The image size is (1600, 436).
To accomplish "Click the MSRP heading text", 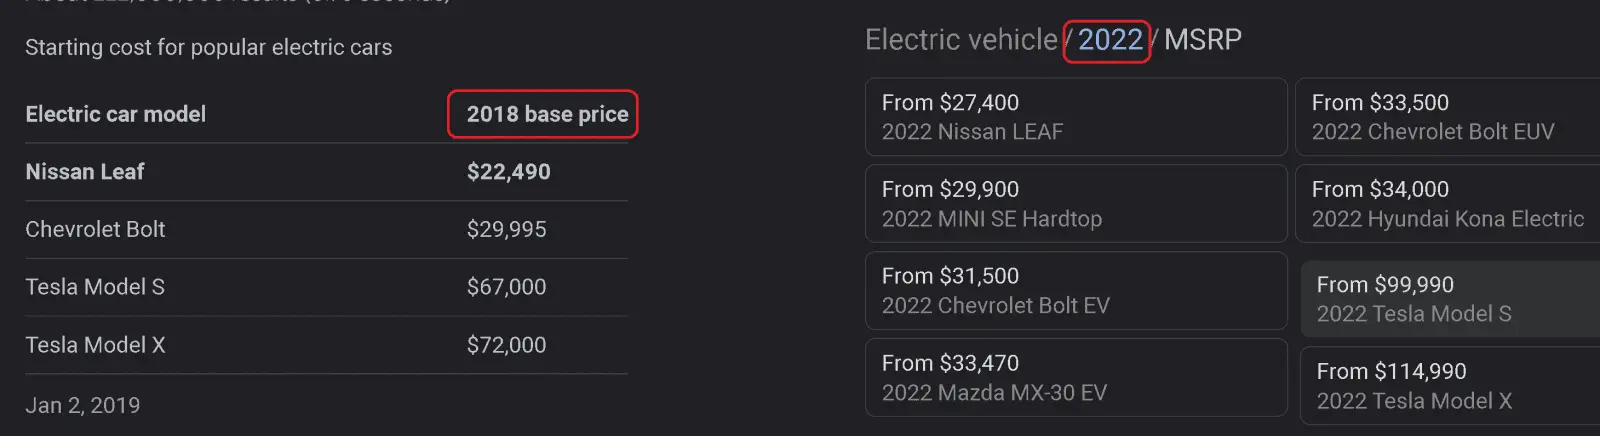I will point(1203,40).
